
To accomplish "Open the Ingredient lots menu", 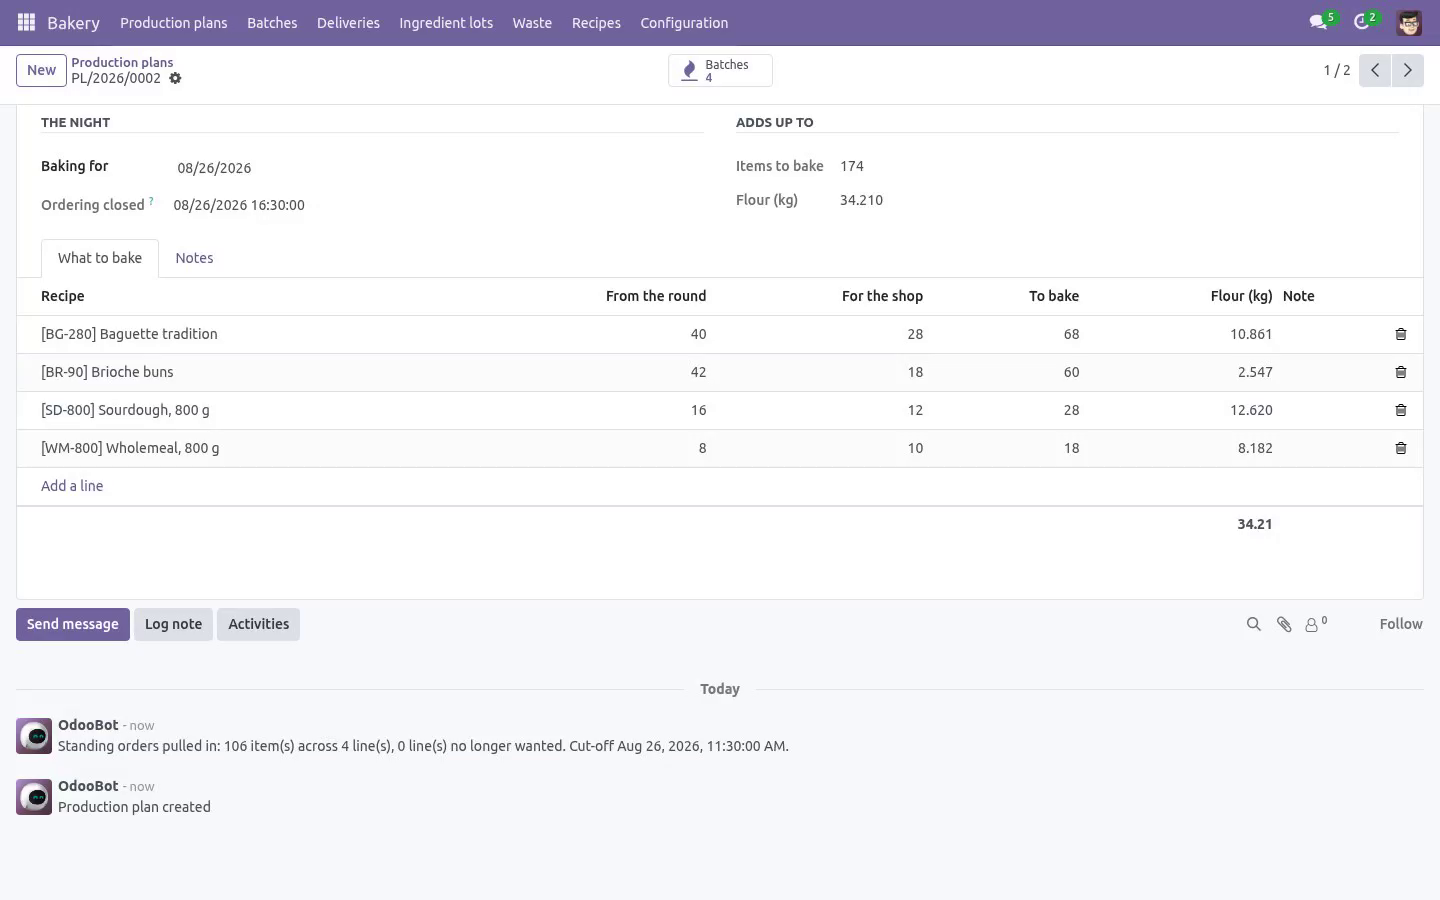I will [446, 22].
